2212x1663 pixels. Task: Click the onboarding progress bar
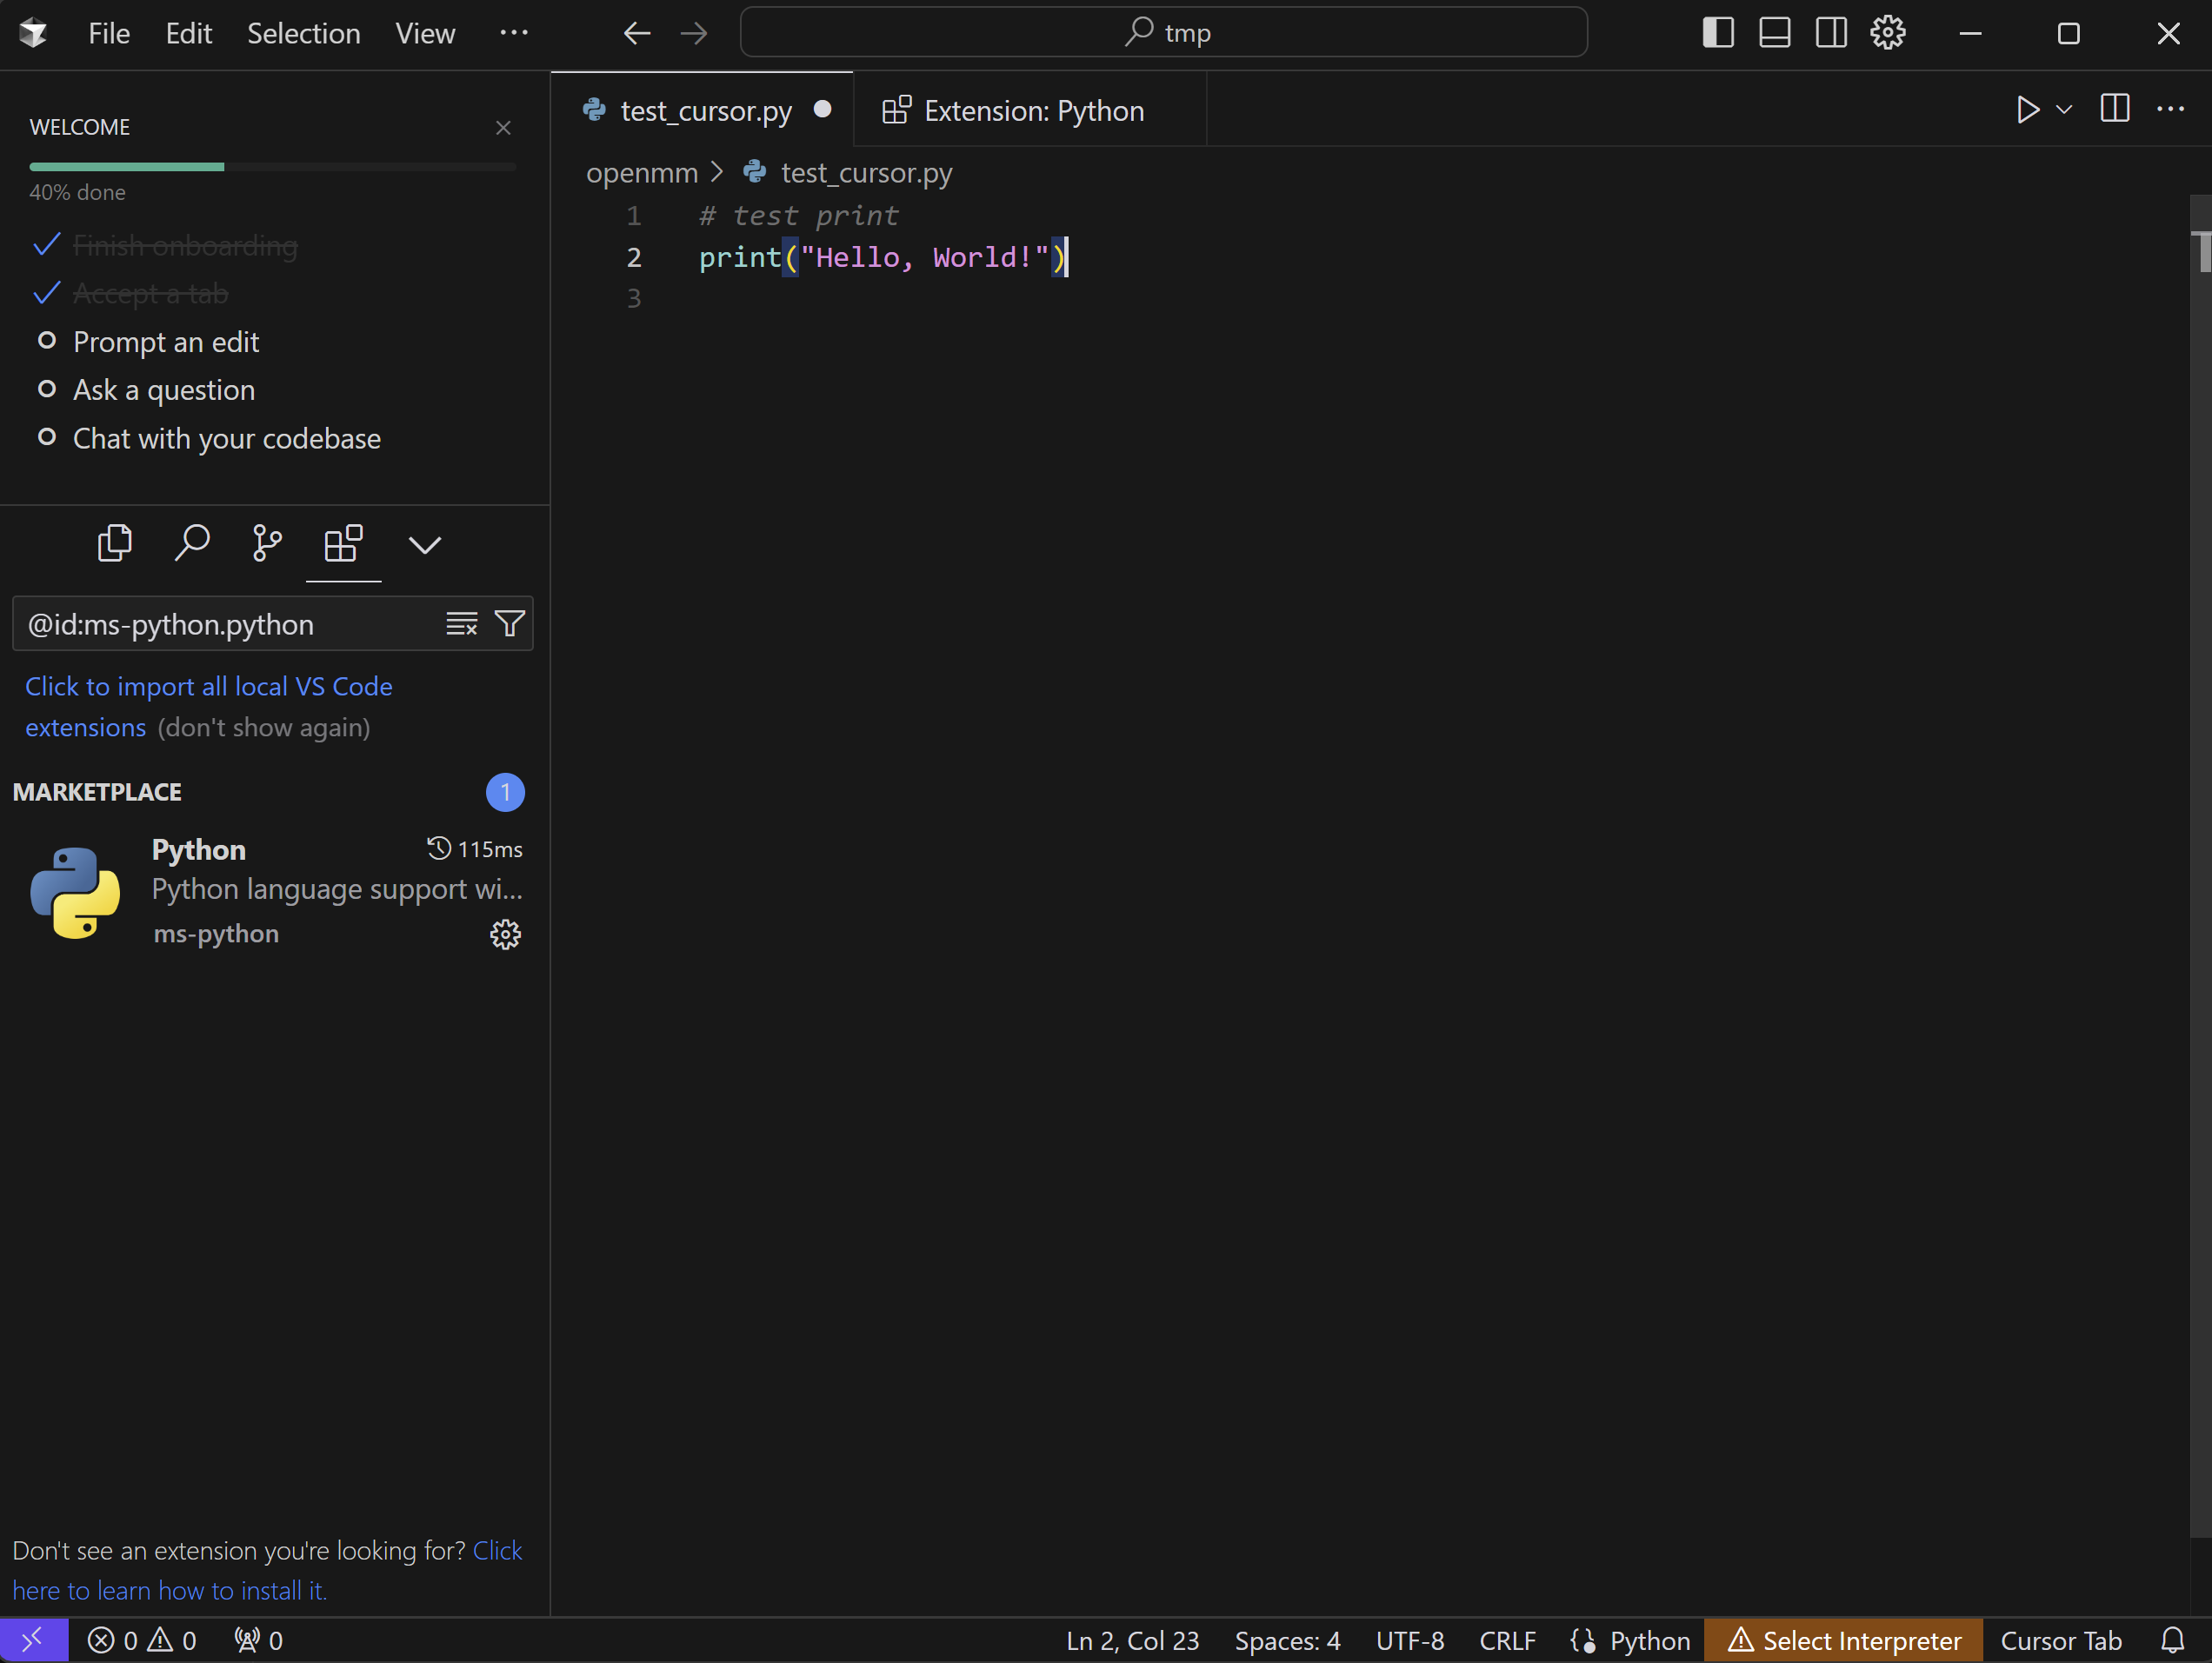tap(272, 167)
